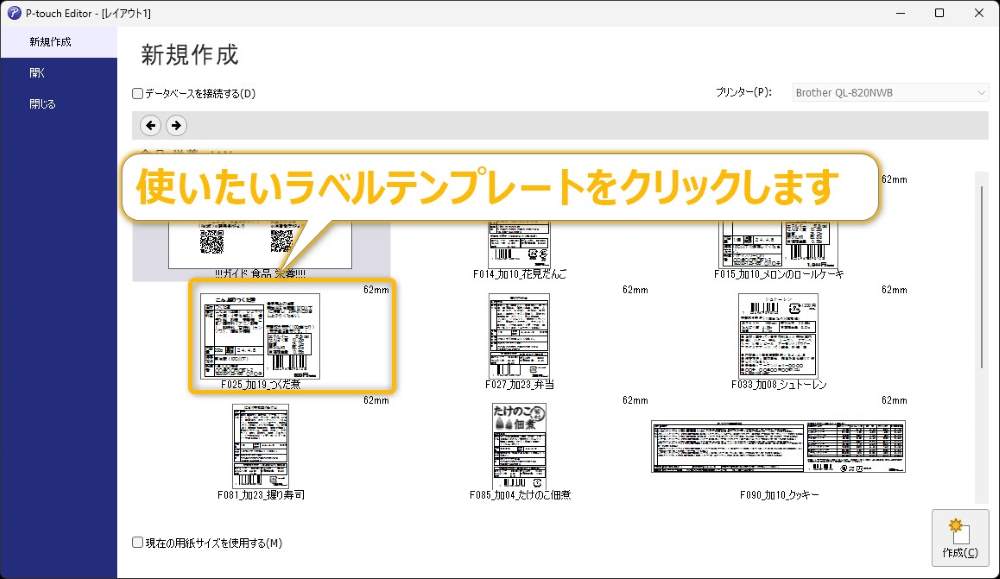Image resolution: width=1000 pixels, height=579 pixels.
Task: Click the forward arrow navigation icon
Action: 177,126
